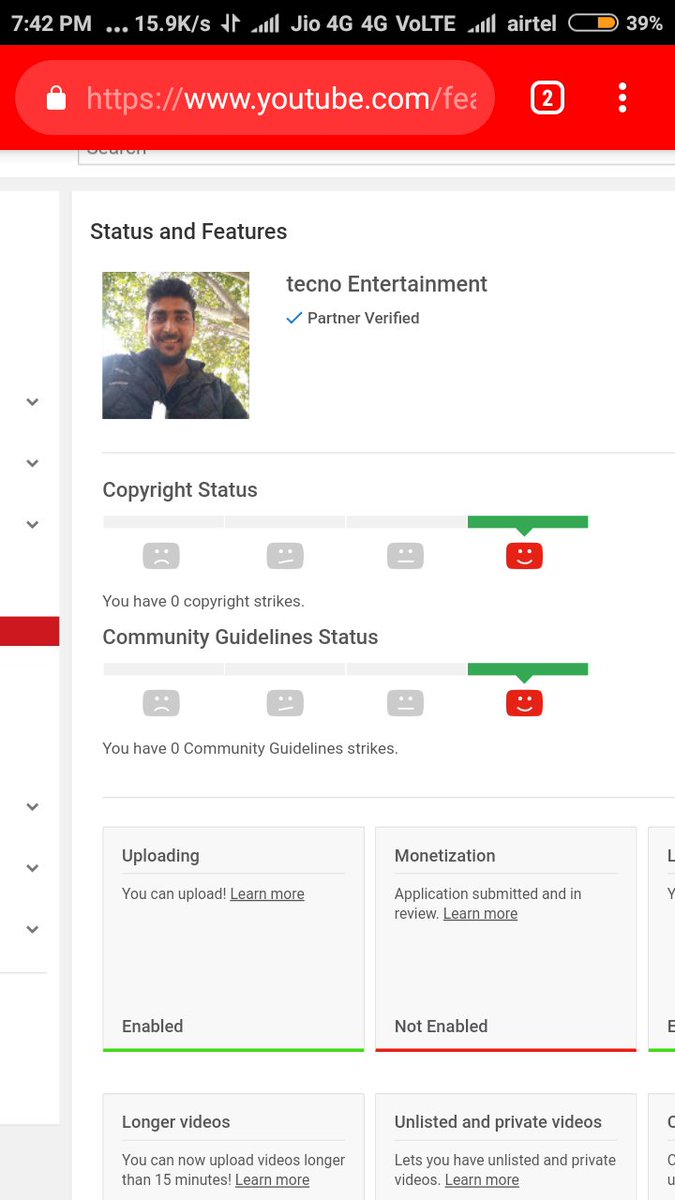Click the Partner Verified checkmark icon
The width and height of the screenshot is (675, 1200).
[294, 318]
